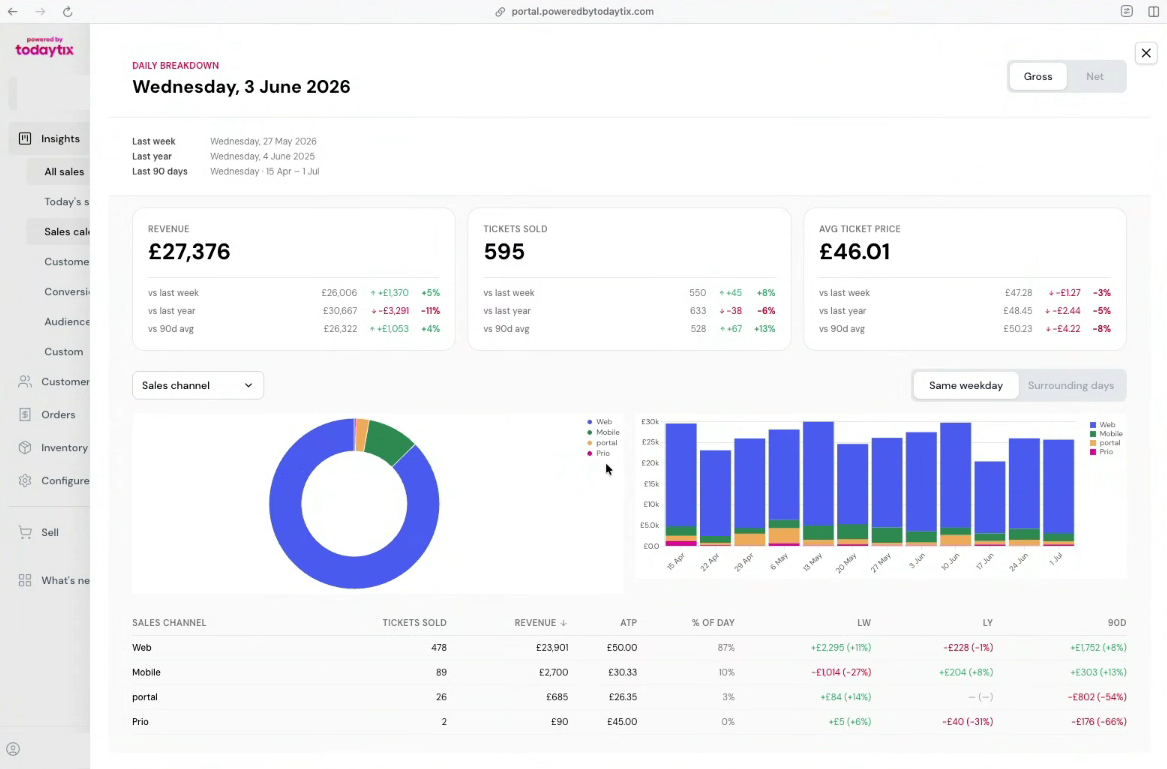Toggle Web series in bar chart legend

click(1102, 425)
